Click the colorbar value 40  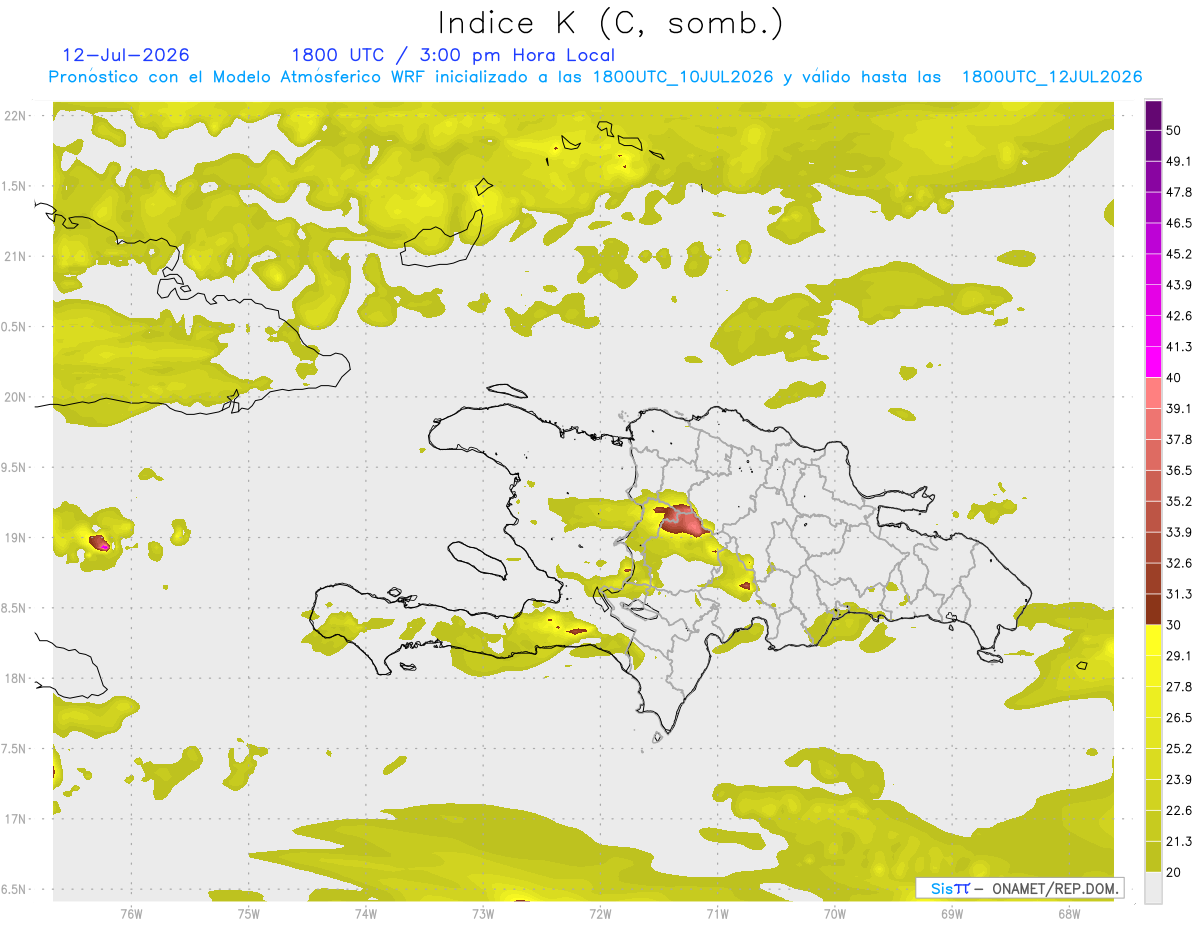click(x=1175, y=378)
